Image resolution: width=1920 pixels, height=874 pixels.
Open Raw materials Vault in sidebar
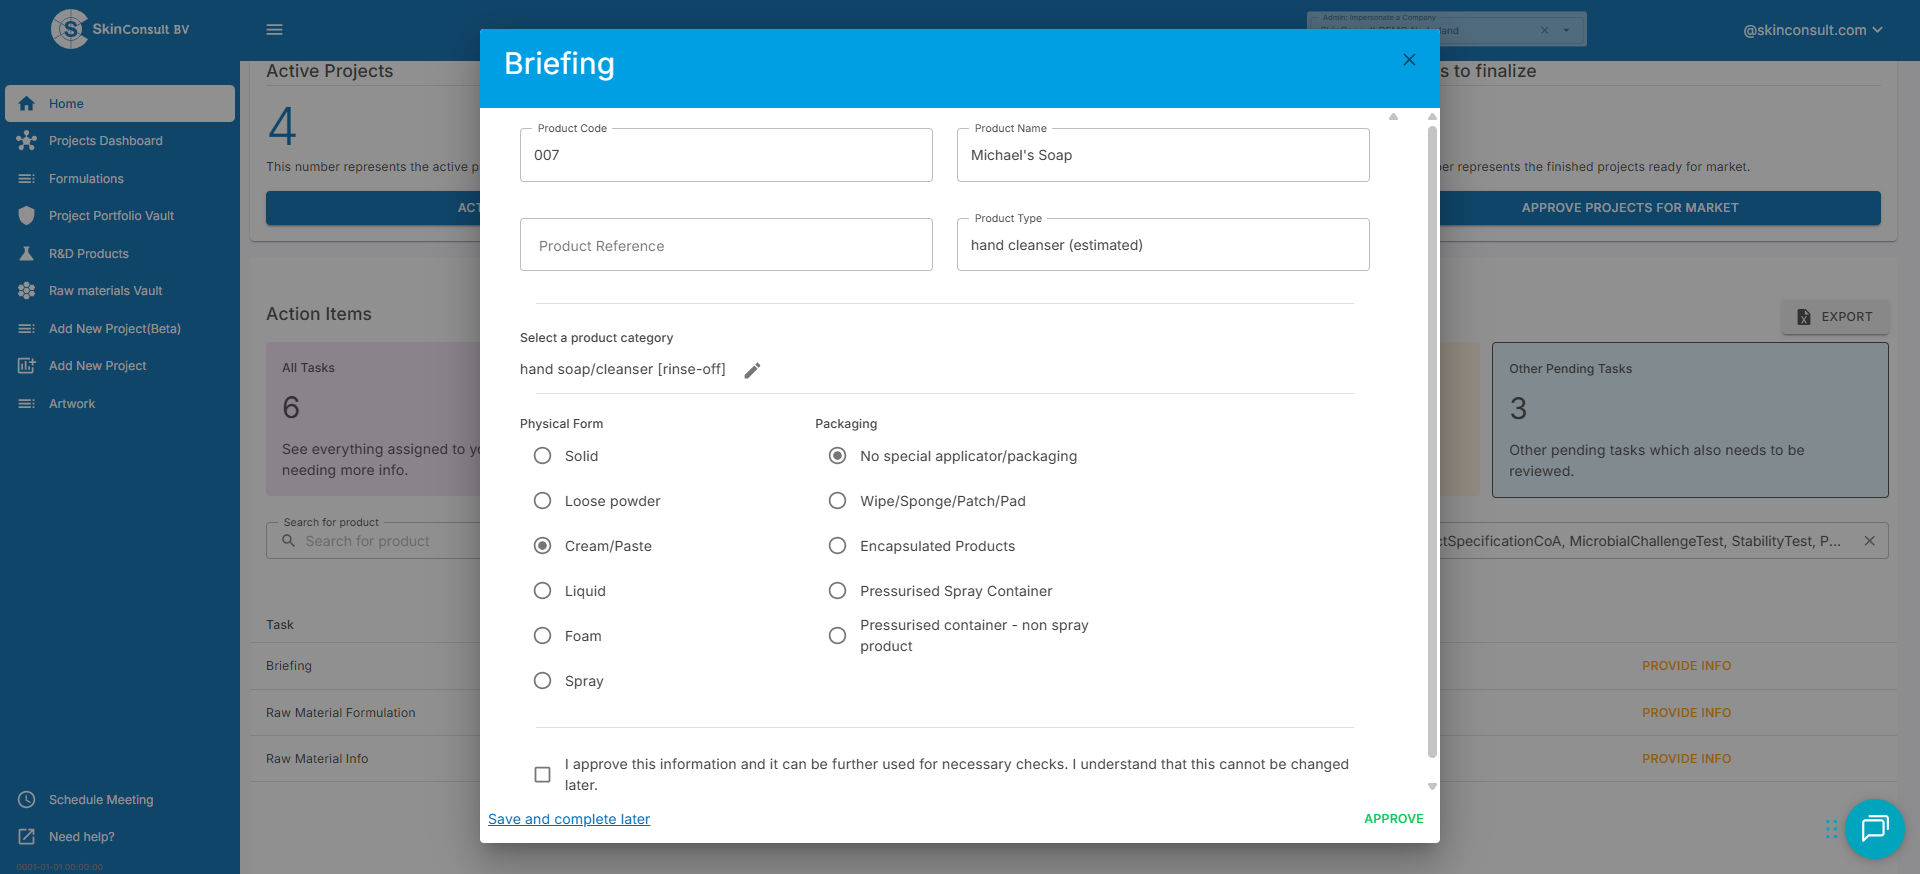click(105, 291)
